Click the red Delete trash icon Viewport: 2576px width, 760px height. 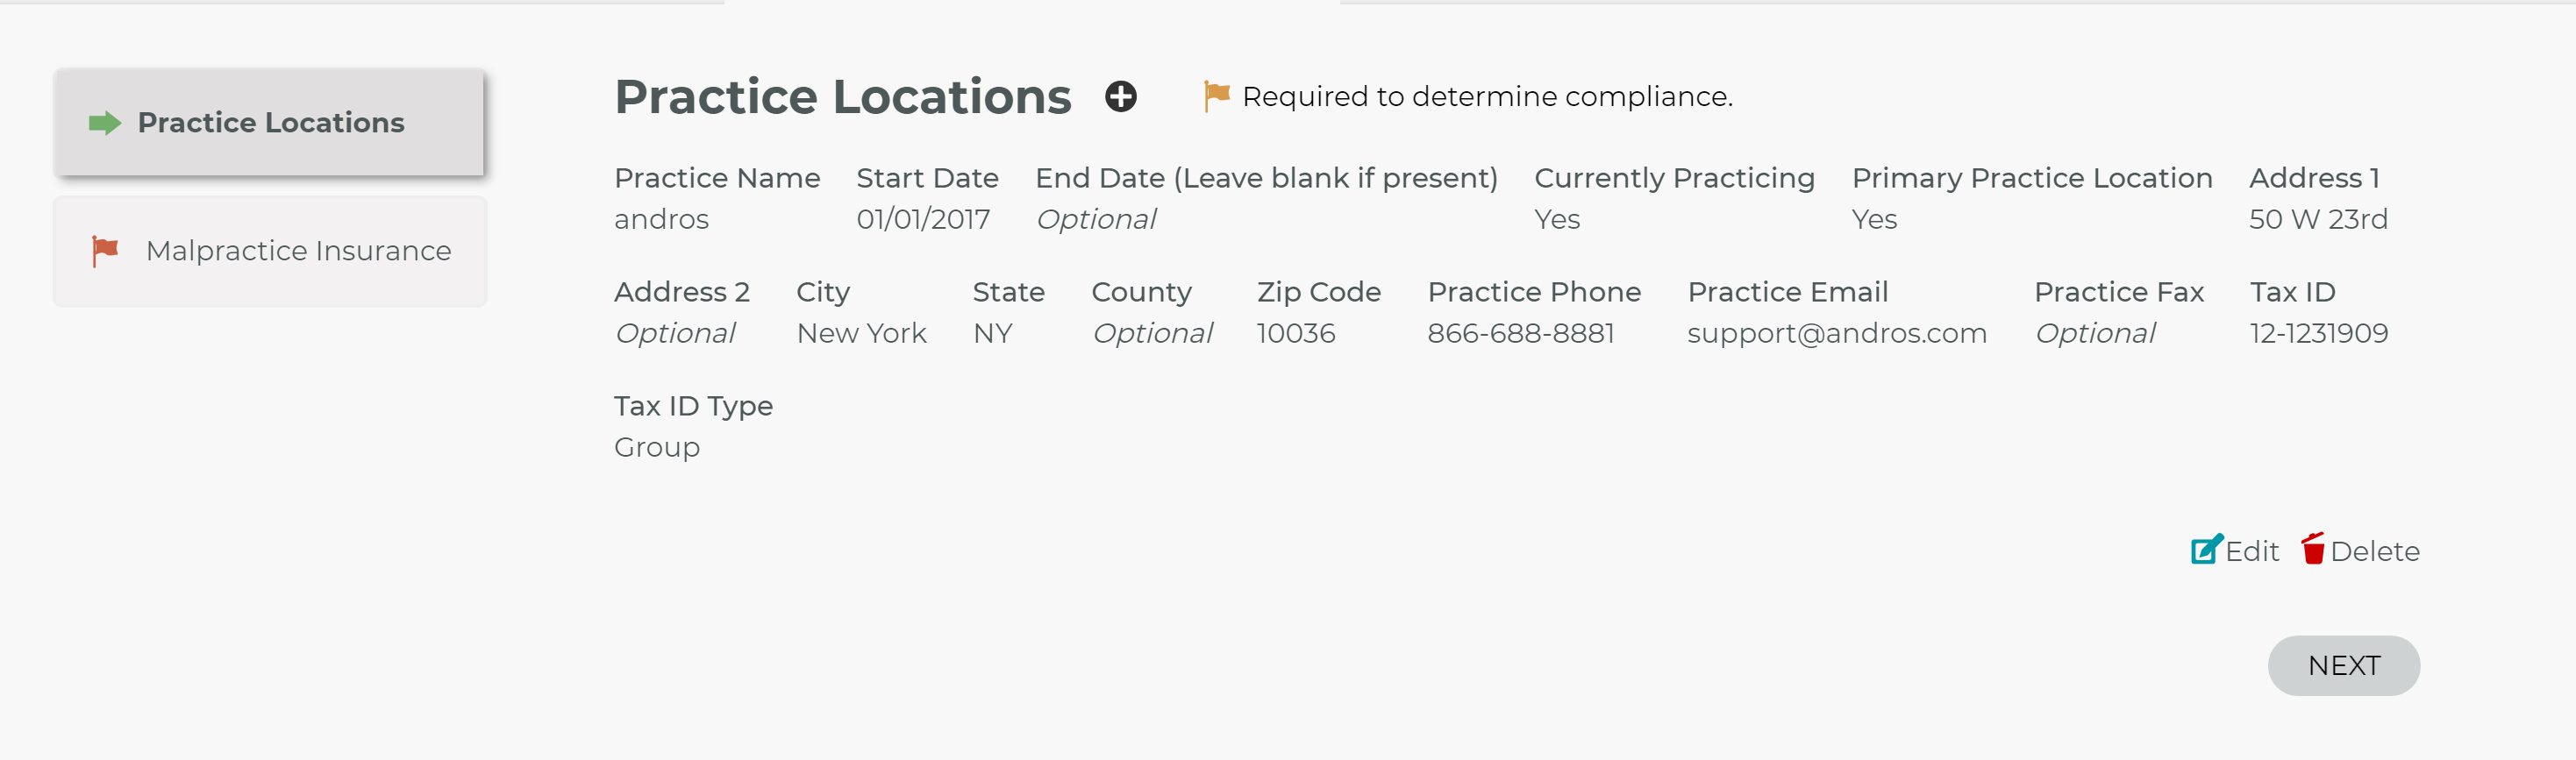point(2312,549)
